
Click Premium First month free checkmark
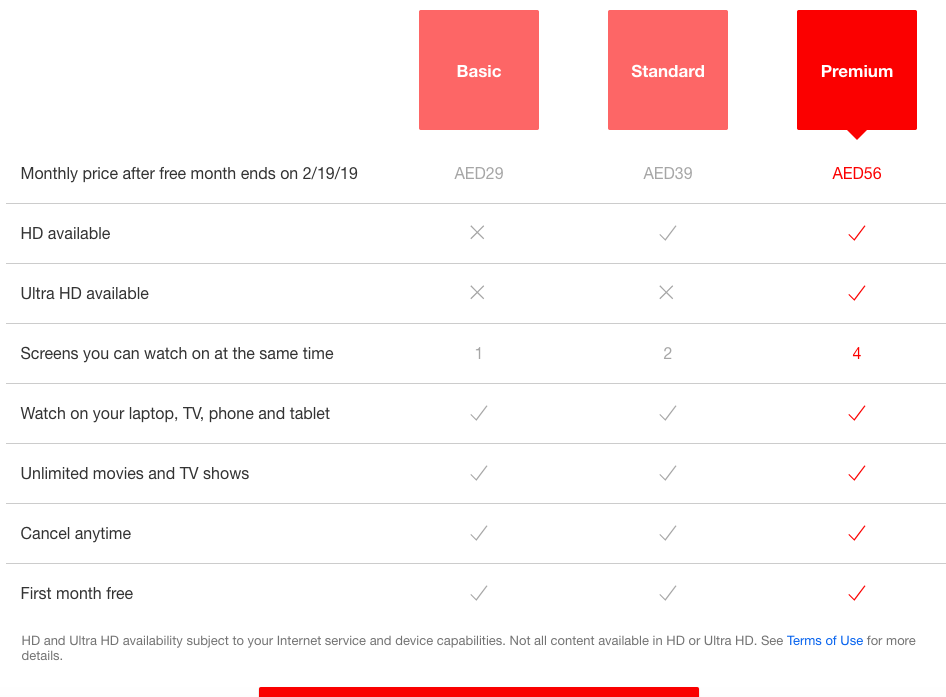point(856,593)
